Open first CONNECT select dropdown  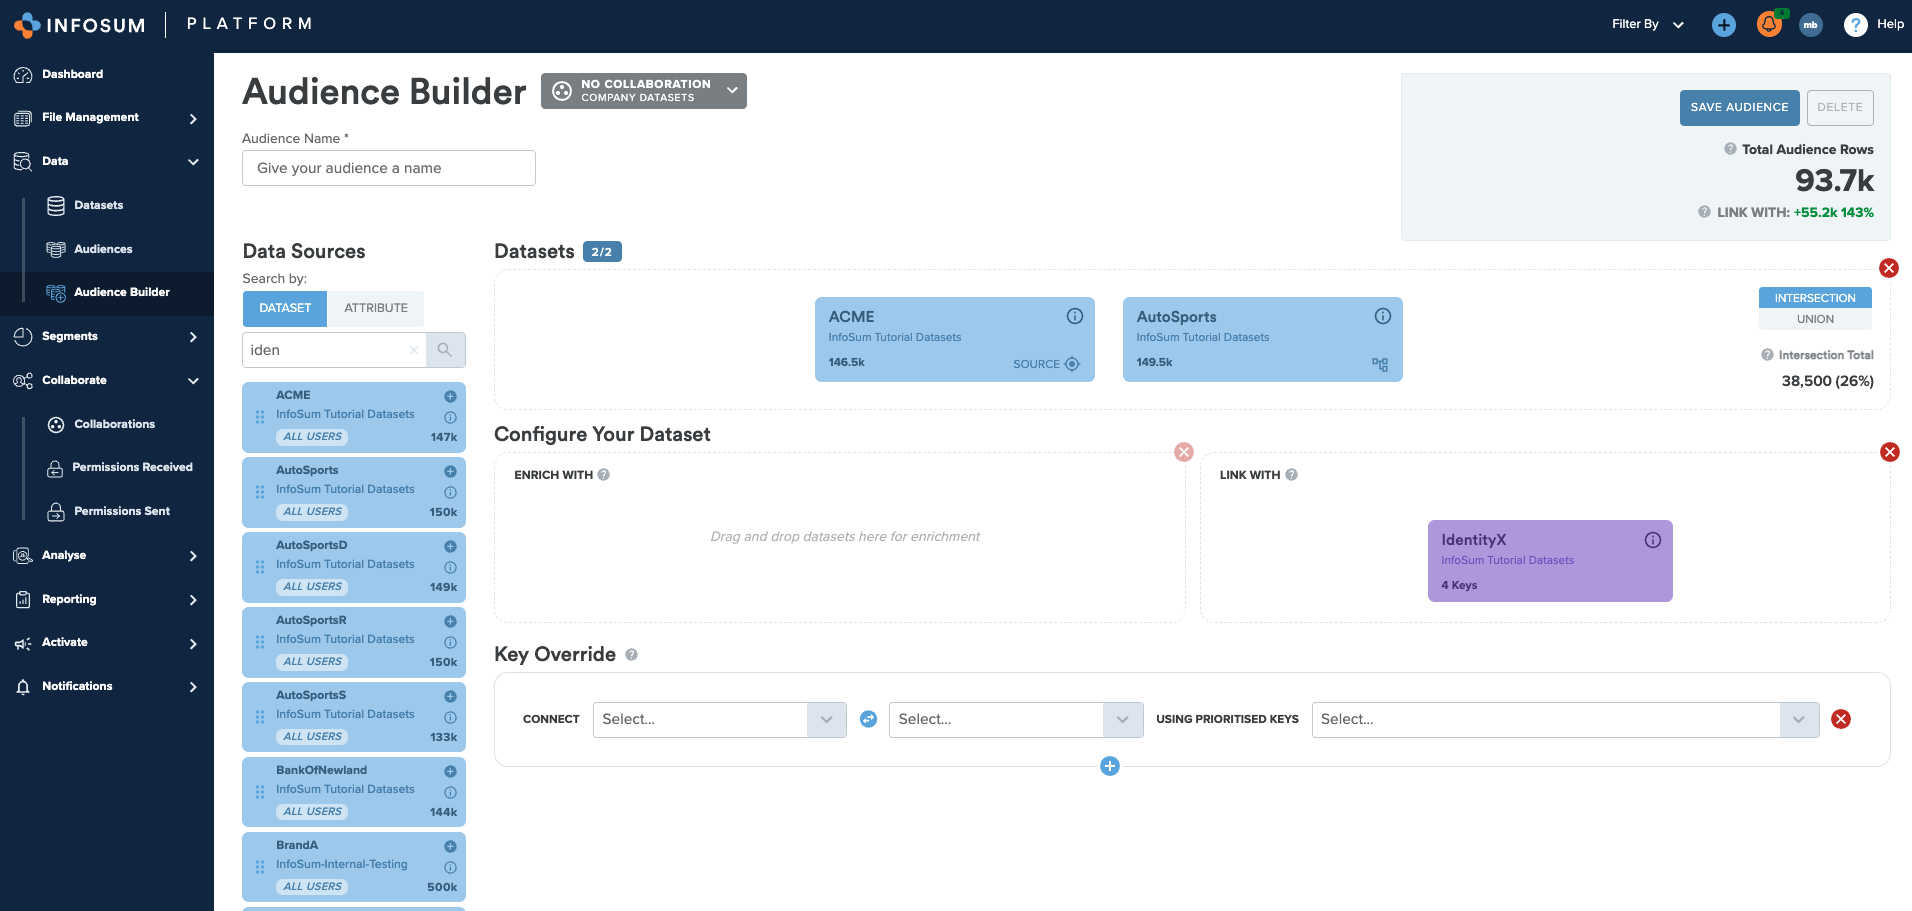720,719
